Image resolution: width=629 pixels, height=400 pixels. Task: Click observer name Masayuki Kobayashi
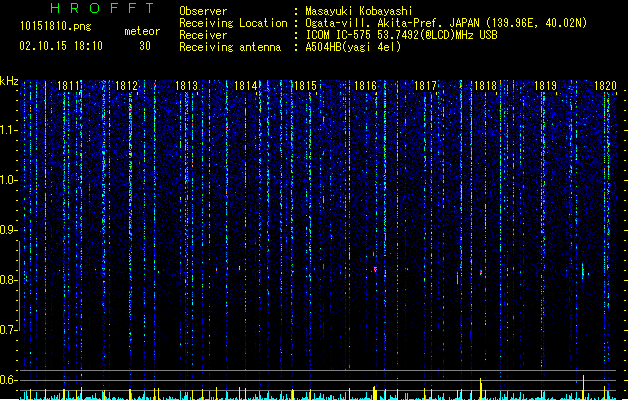[x=359, y=11]
